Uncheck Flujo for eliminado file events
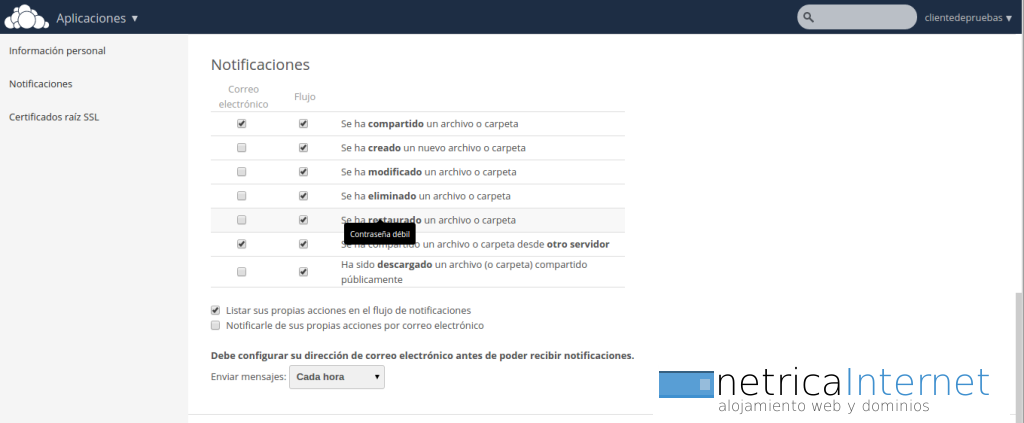This screenshot has height=423, width=1024. pyautogui.click(x=303, y=196)
